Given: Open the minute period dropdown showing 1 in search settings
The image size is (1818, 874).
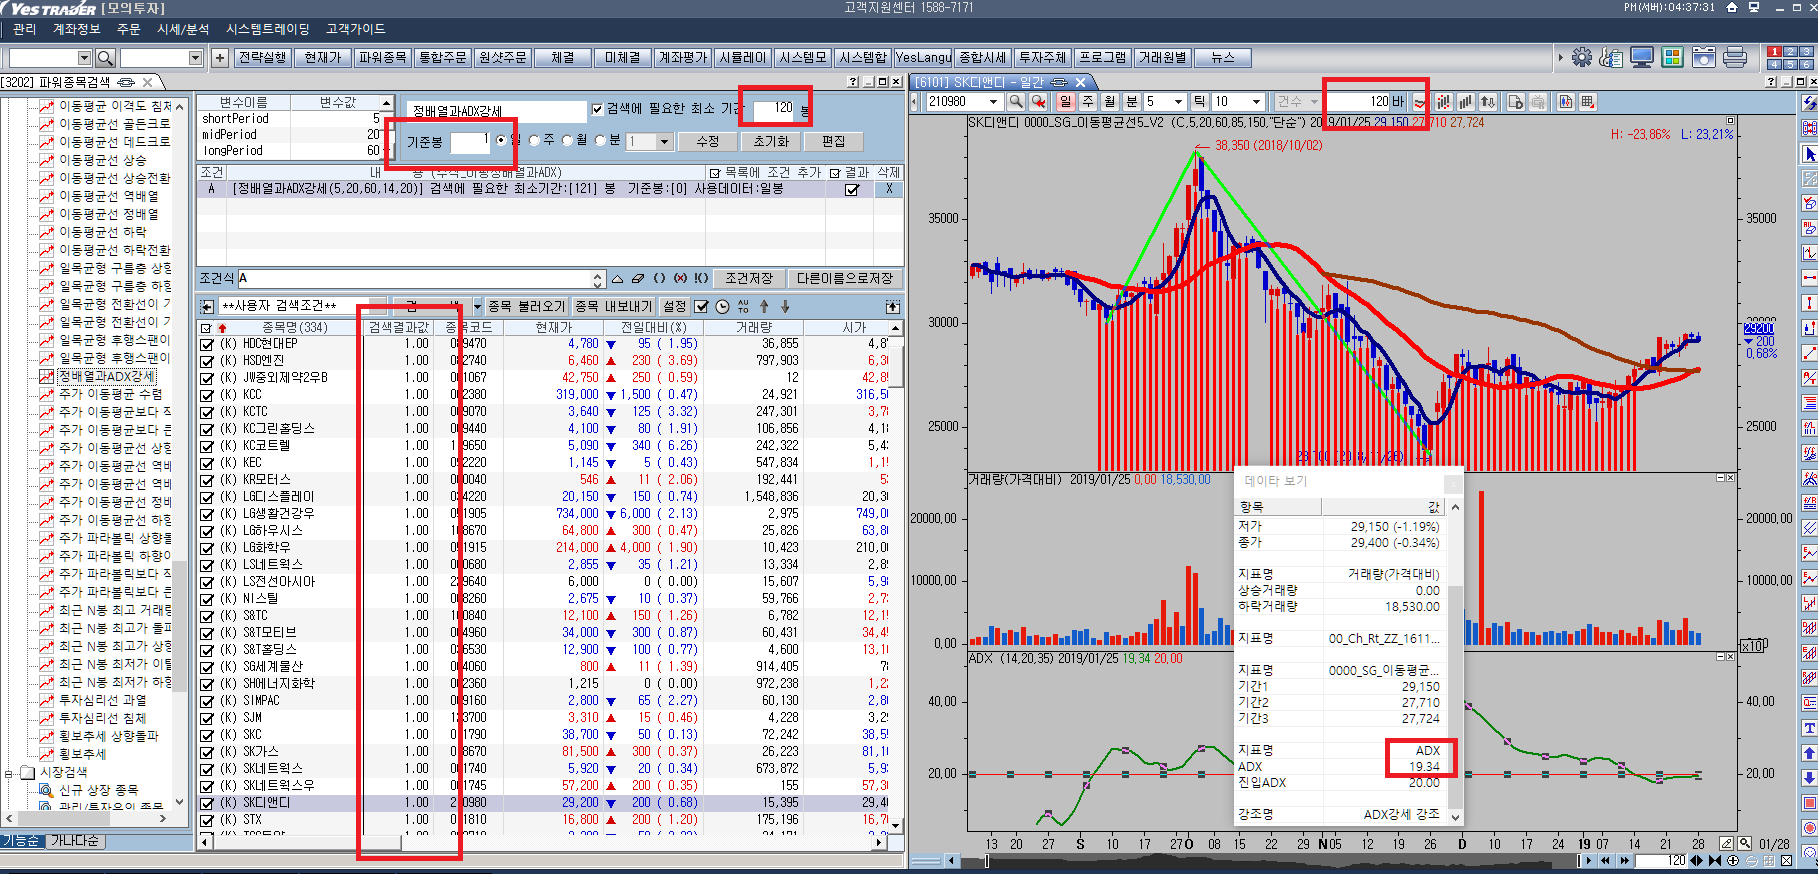Looking at the screenshot, I should tap(664, 141).
